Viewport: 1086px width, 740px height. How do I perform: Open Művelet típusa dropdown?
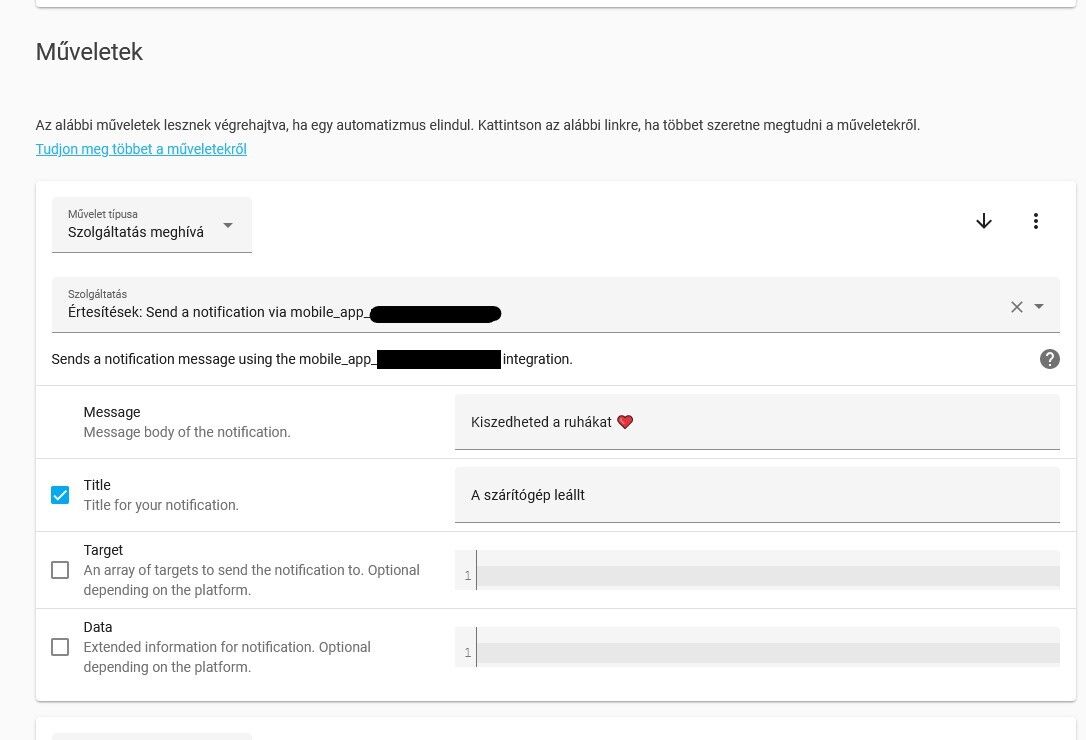click(152, 225)
